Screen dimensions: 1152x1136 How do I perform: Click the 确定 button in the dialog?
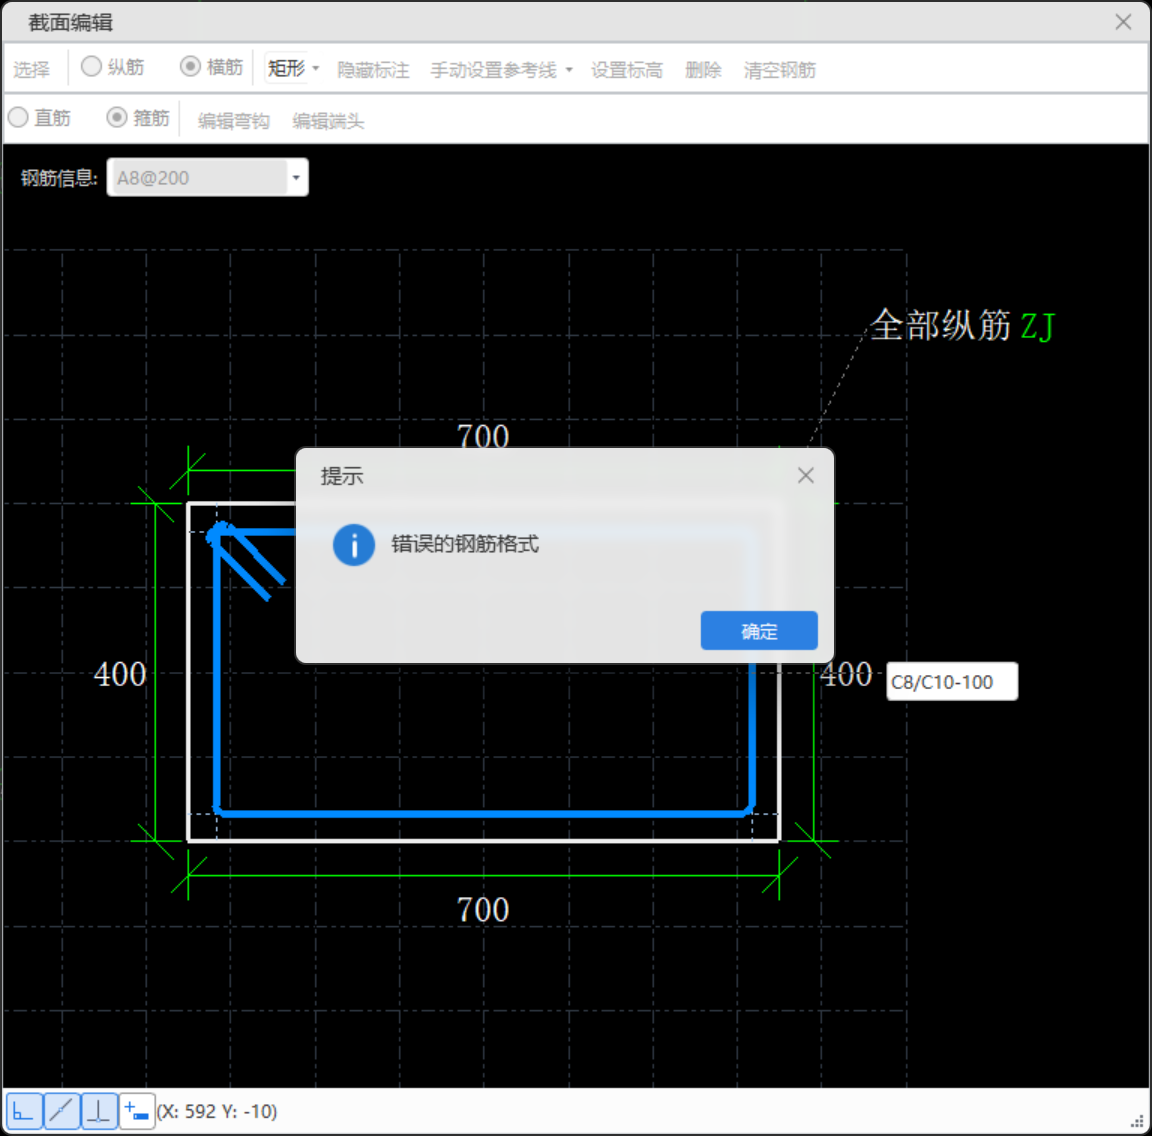pos(759,630)
